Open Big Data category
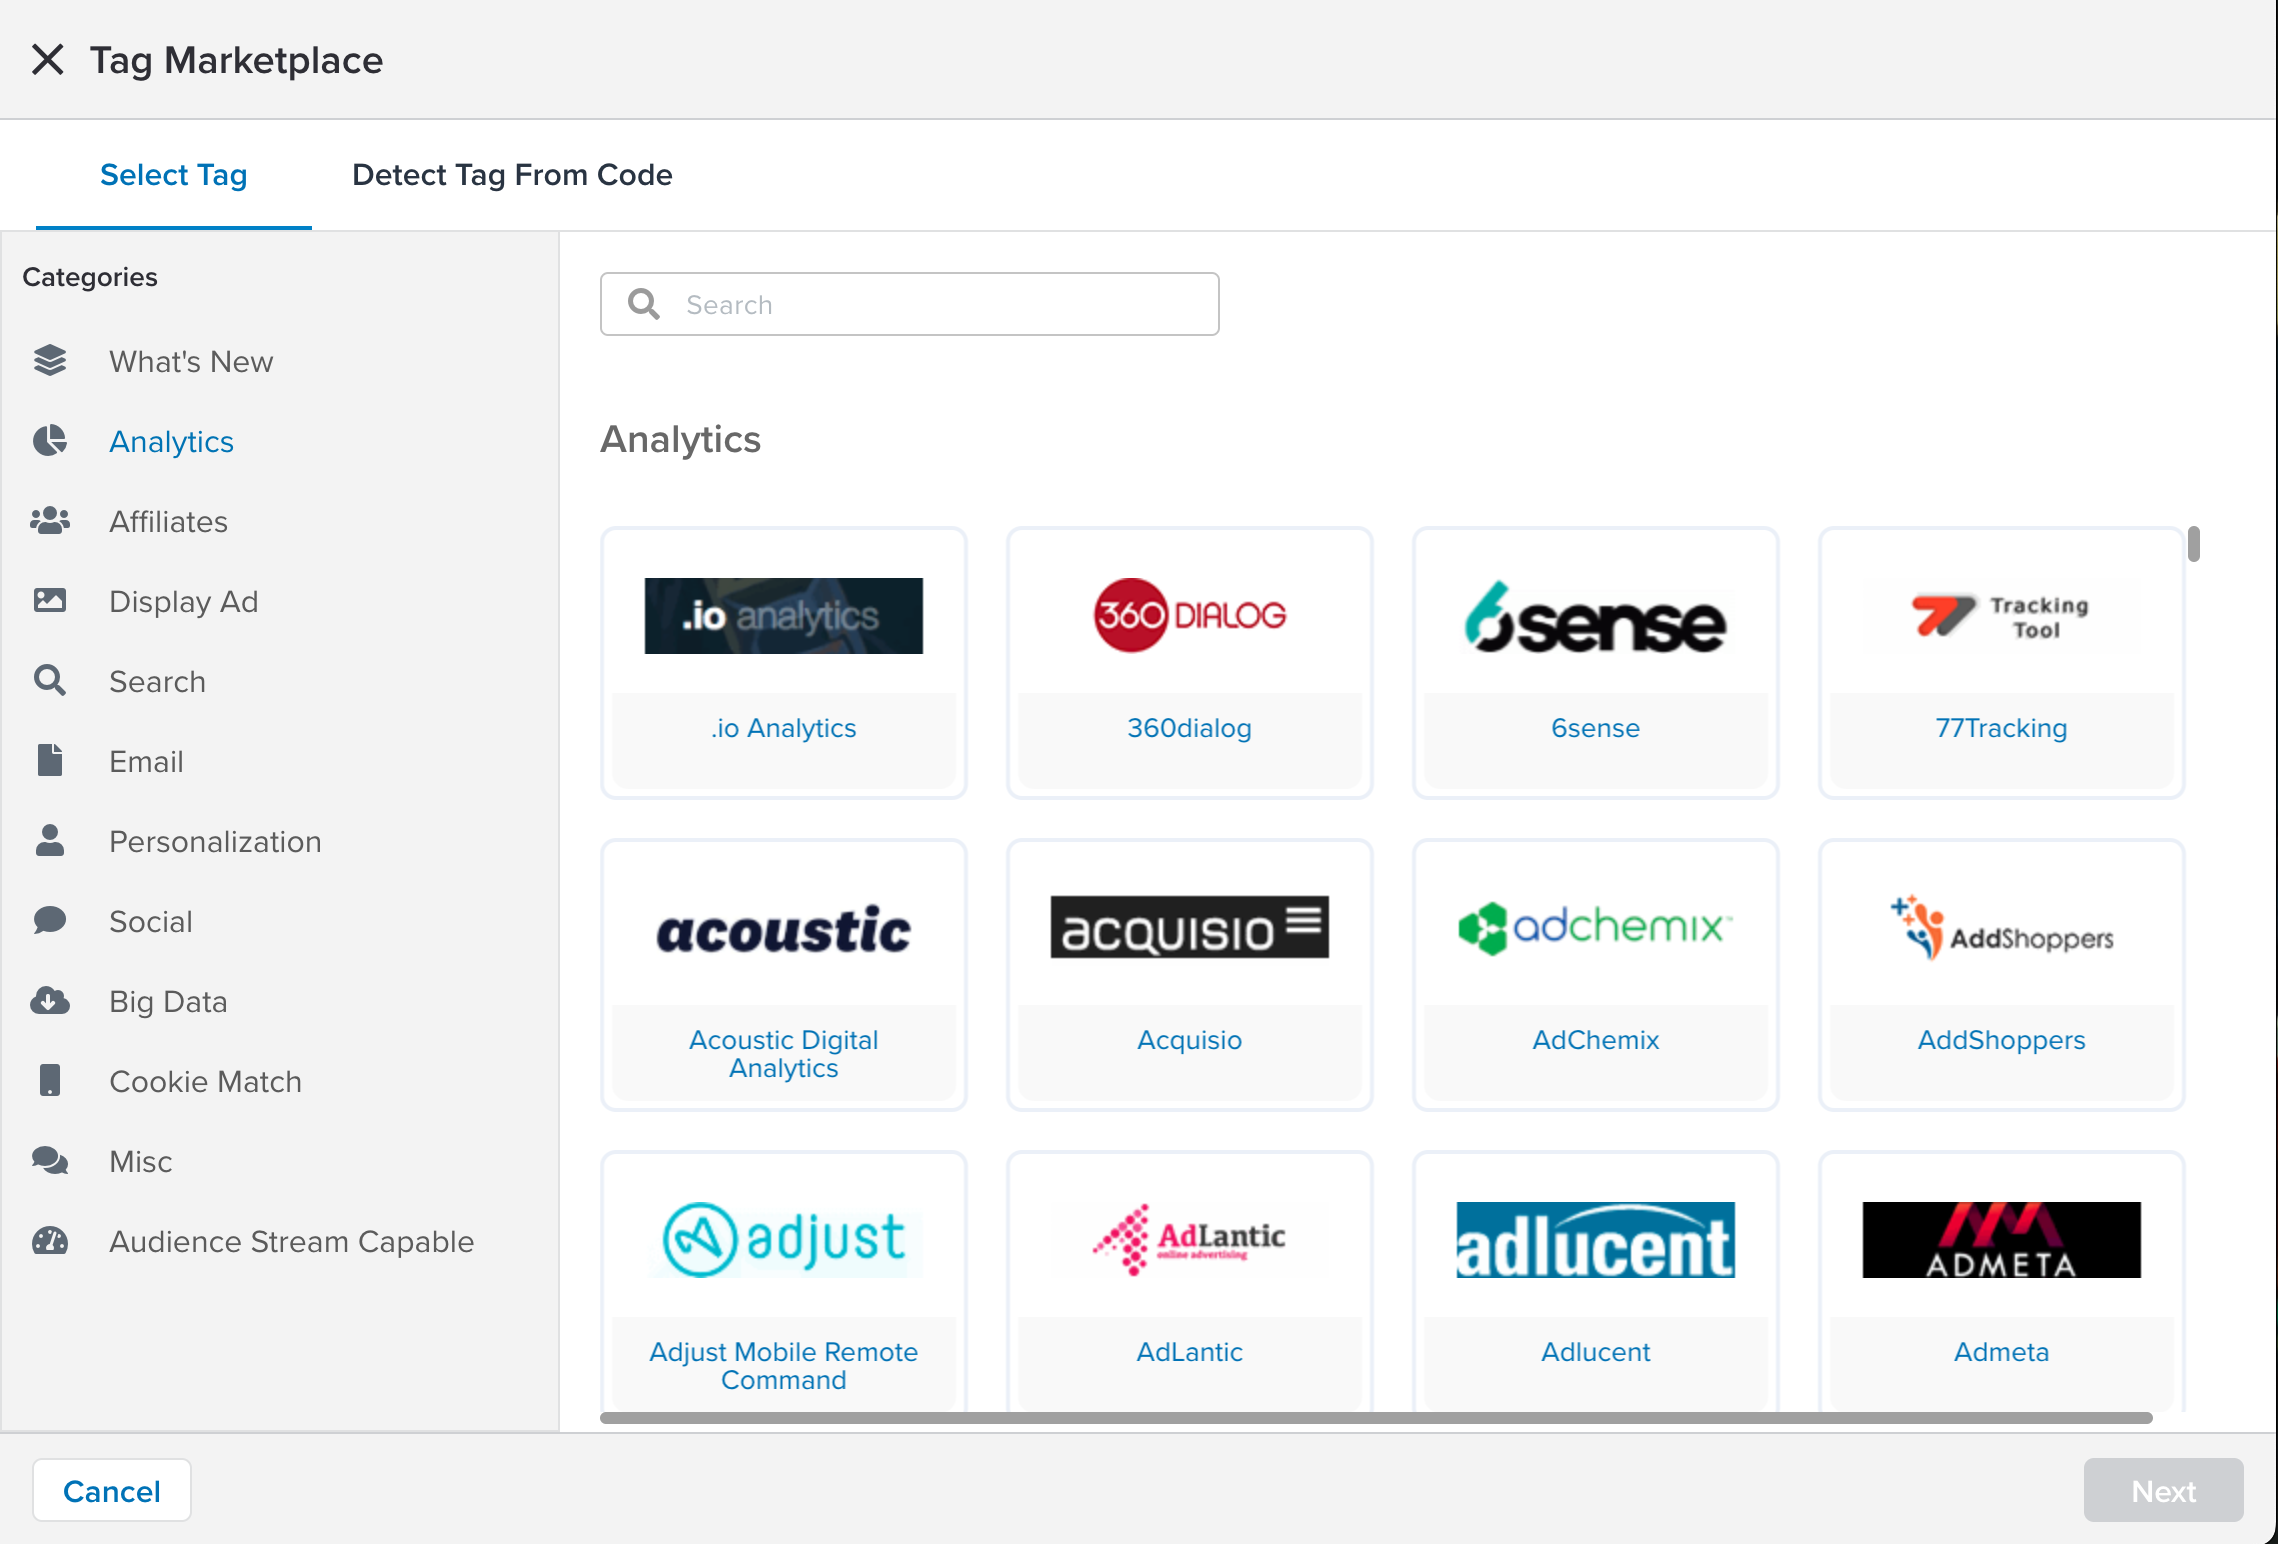Image resolution: width=2278 pixels, height=1544 pixels. point(168,1001)
